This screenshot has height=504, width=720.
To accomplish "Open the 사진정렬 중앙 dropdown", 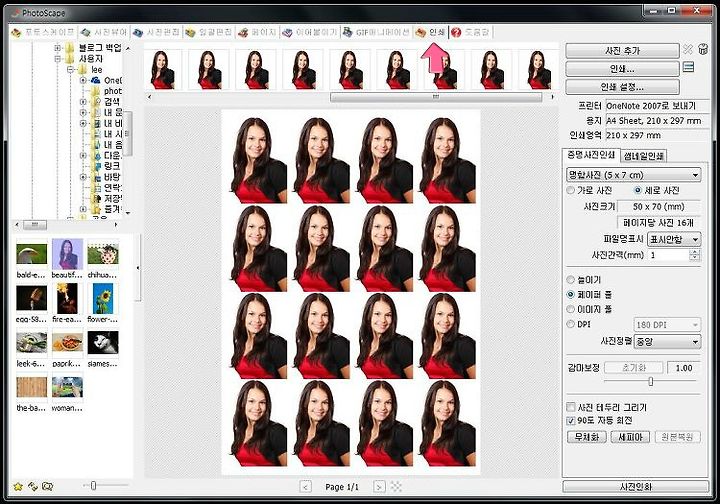I will [667, 342].
